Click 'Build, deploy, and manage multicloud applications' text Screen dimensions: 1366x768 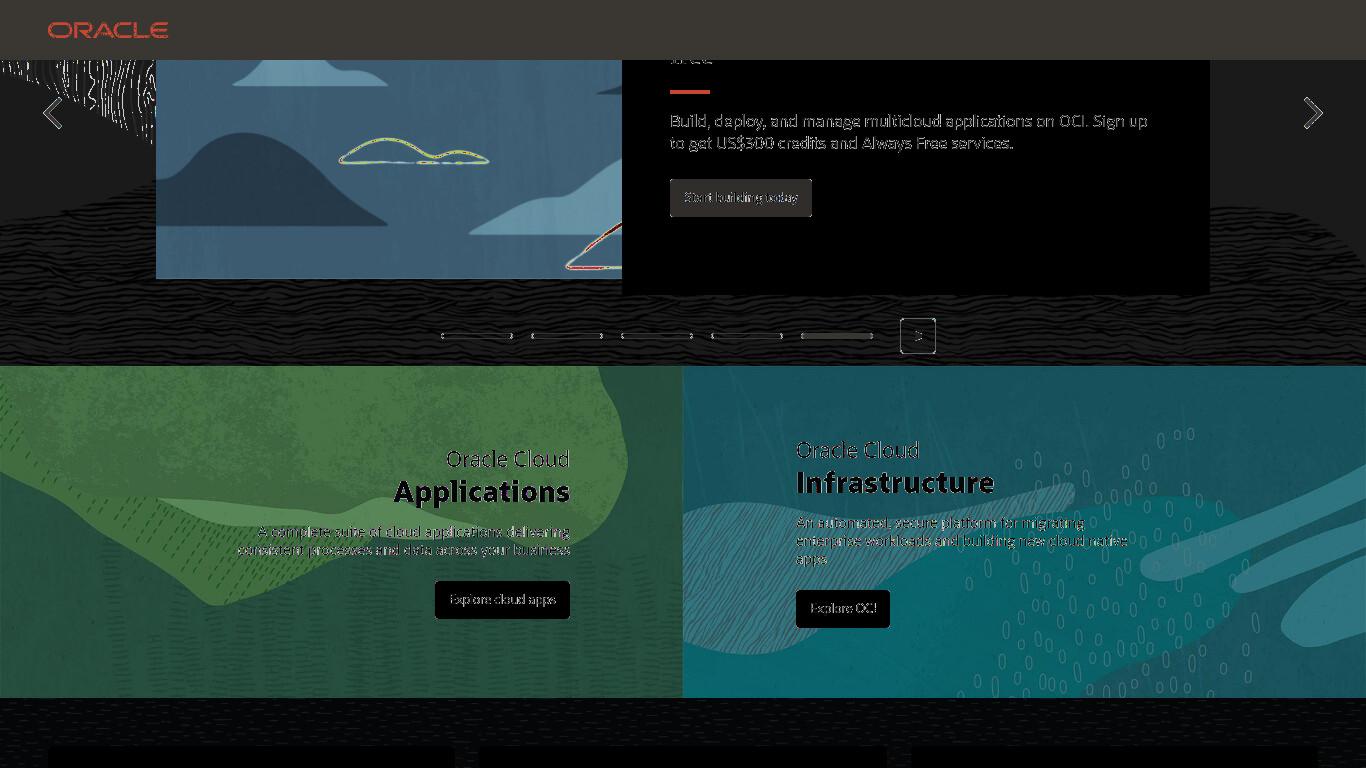[909, 132]
